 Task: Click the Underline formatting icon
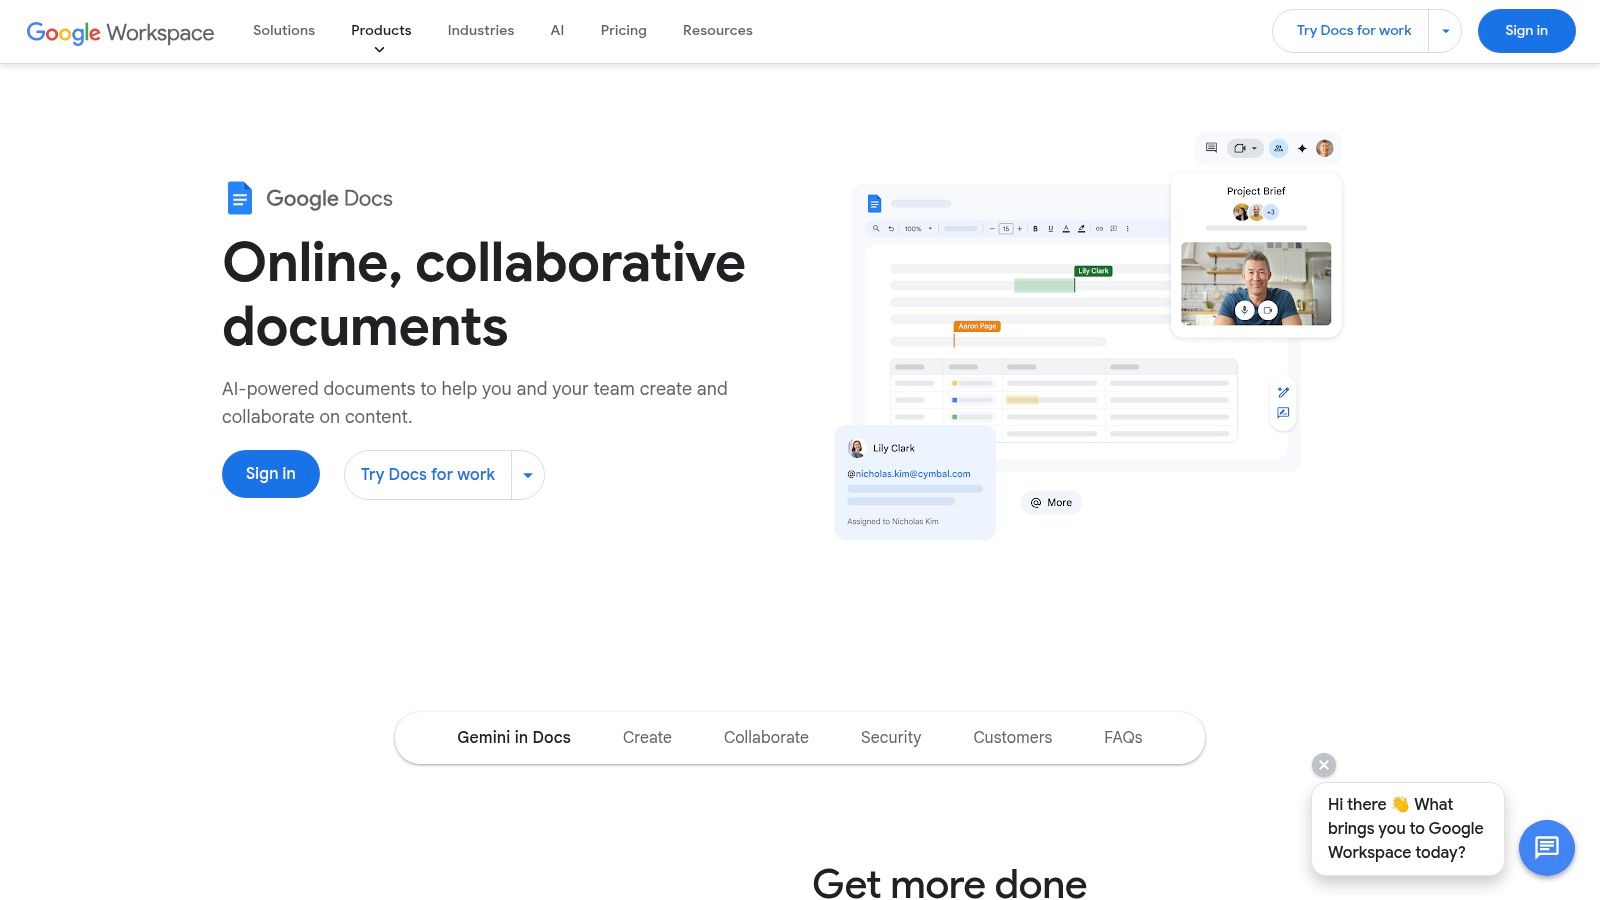click(x=1051, y=228)
